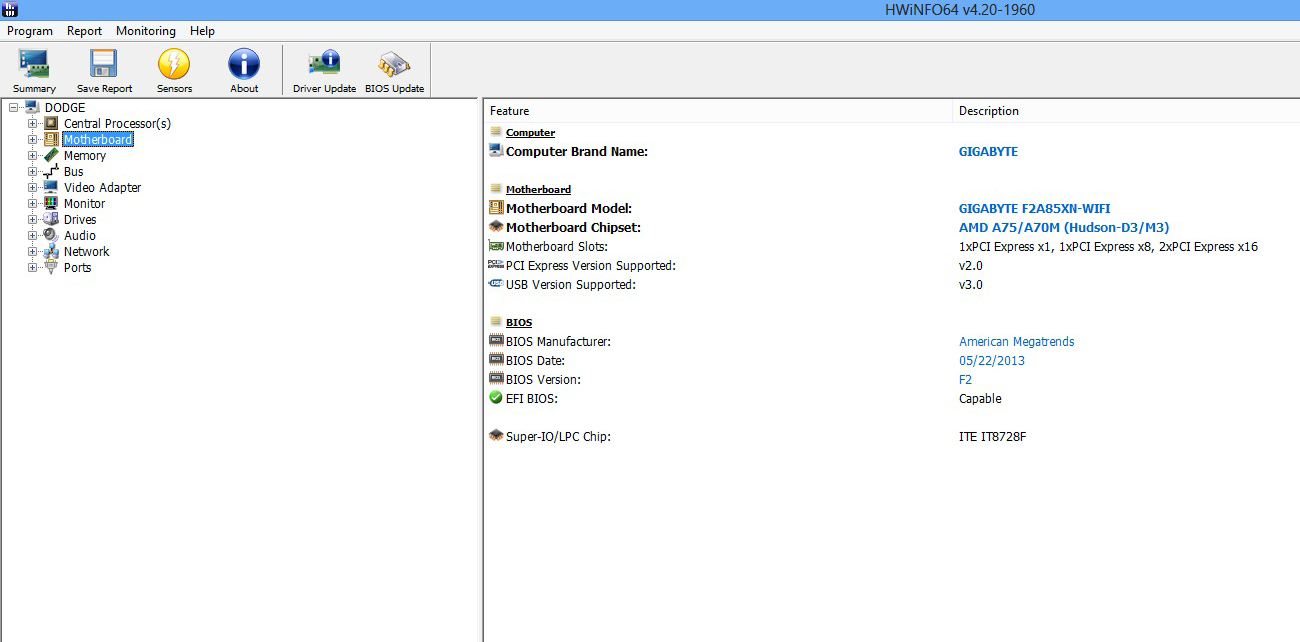
Task: Click the BIOS date 05/22/2013
Action: pyautogui.click(x=992, y=360)
